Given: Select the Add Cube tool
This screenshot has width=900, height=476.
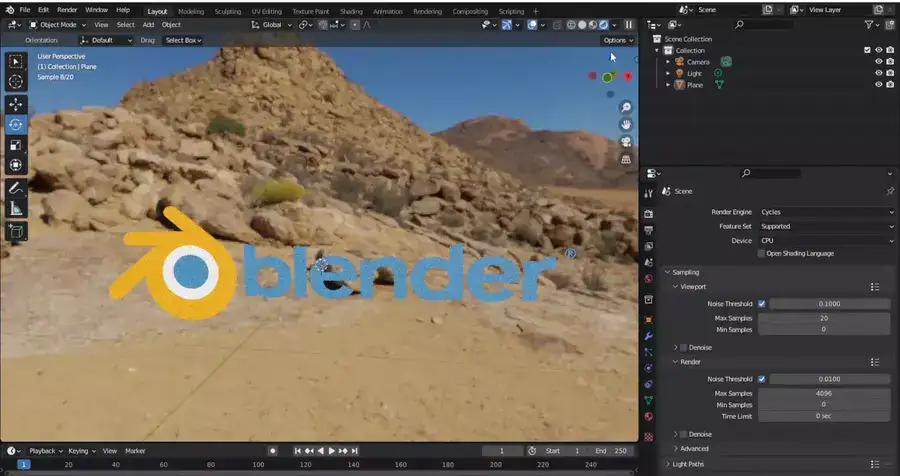Looking at the screenshot, I should coord(16,231).
